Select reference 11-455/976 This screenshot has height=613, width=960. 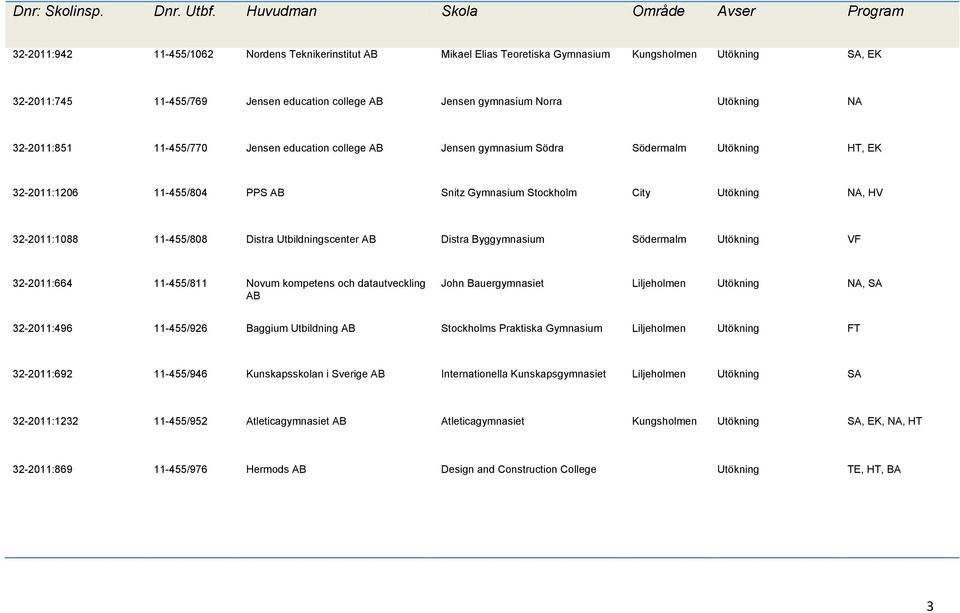tap(181, 470)
